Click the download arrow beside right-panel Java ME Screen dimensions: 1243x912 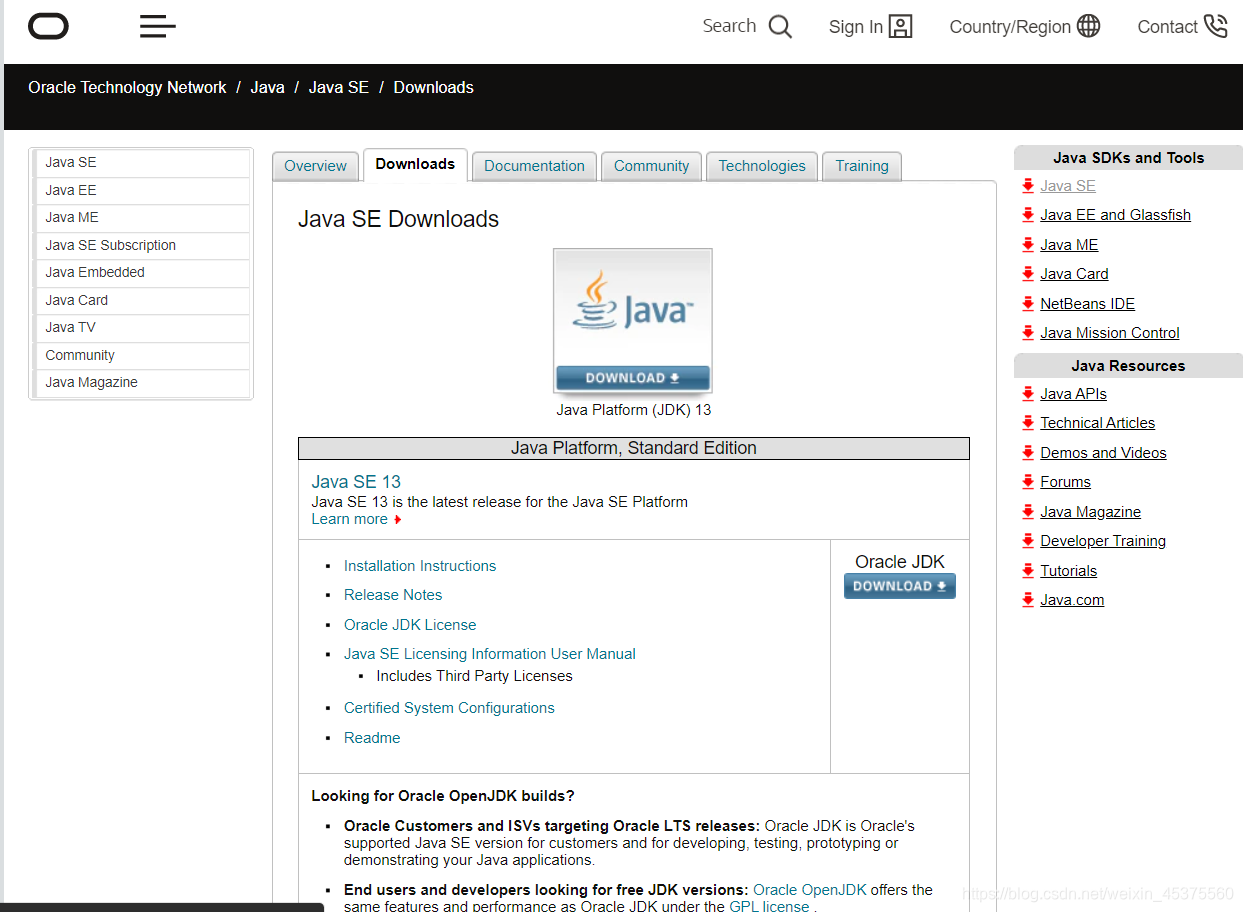[1028, 245]
